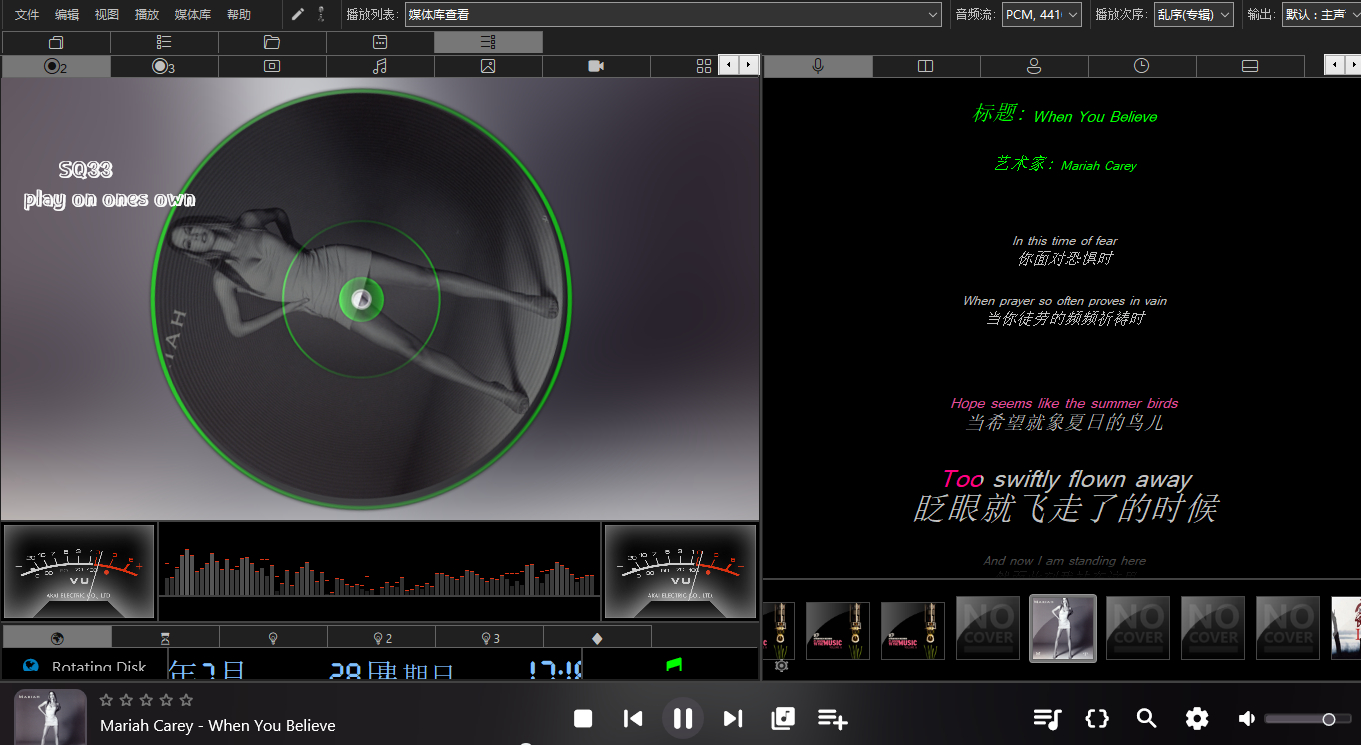This screenshot has width=1361, height=745.
Task: Click right arrow of right panel tabs
Action: [1352, 65]
